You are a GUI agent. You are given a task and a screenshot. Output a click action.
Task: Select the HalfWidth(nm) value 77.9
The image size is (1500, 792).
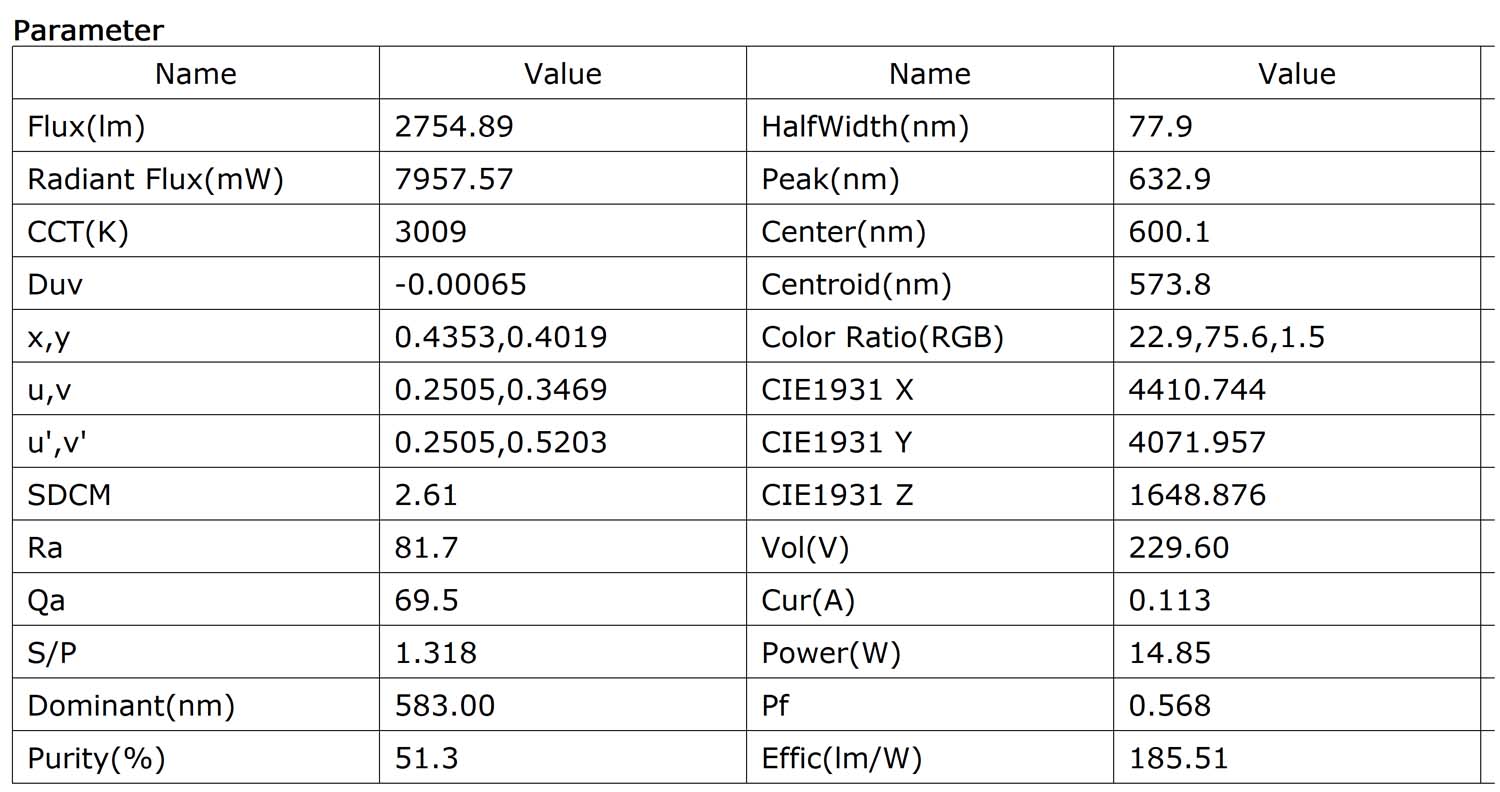click(1160, 126)
